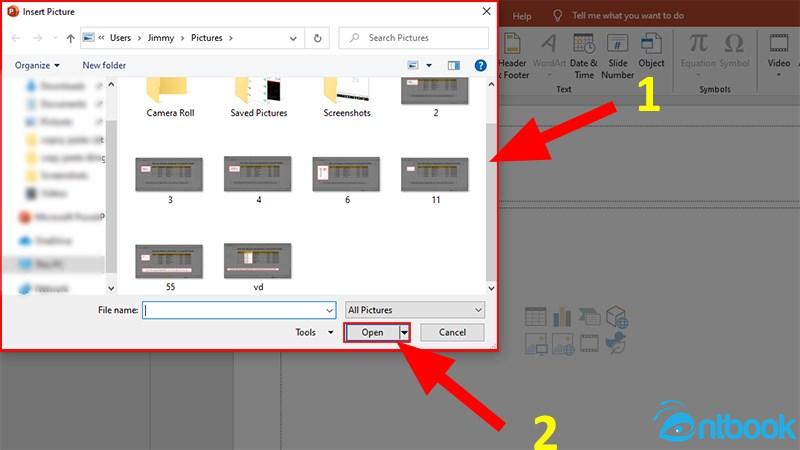Click the New folder button
The width and height of the screenshot is (800, 450).
(104, 65)
